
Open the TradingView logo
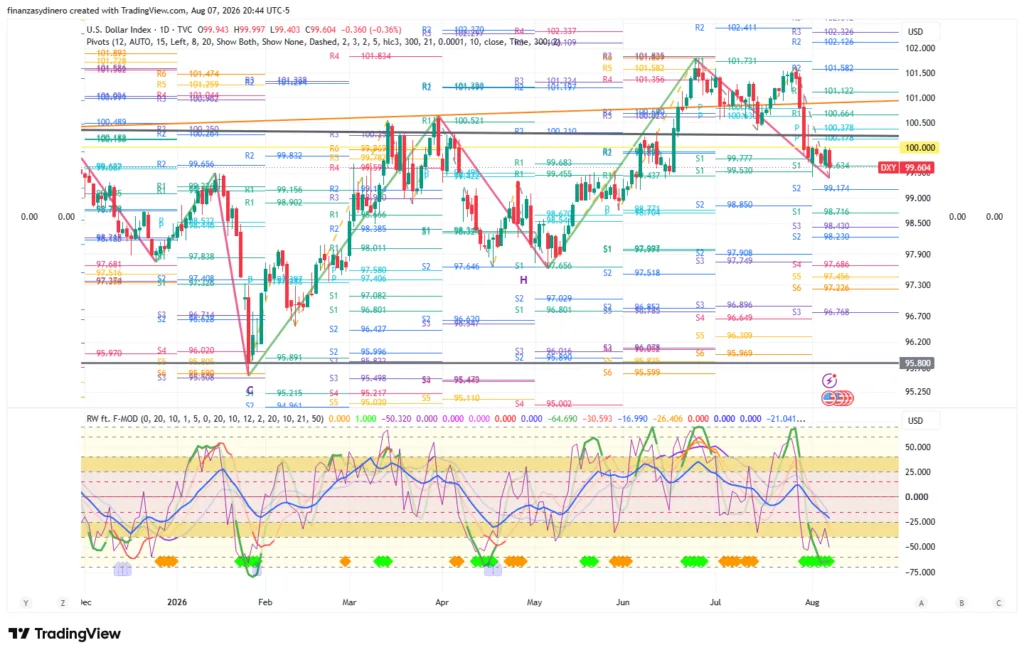coord(65,633)
